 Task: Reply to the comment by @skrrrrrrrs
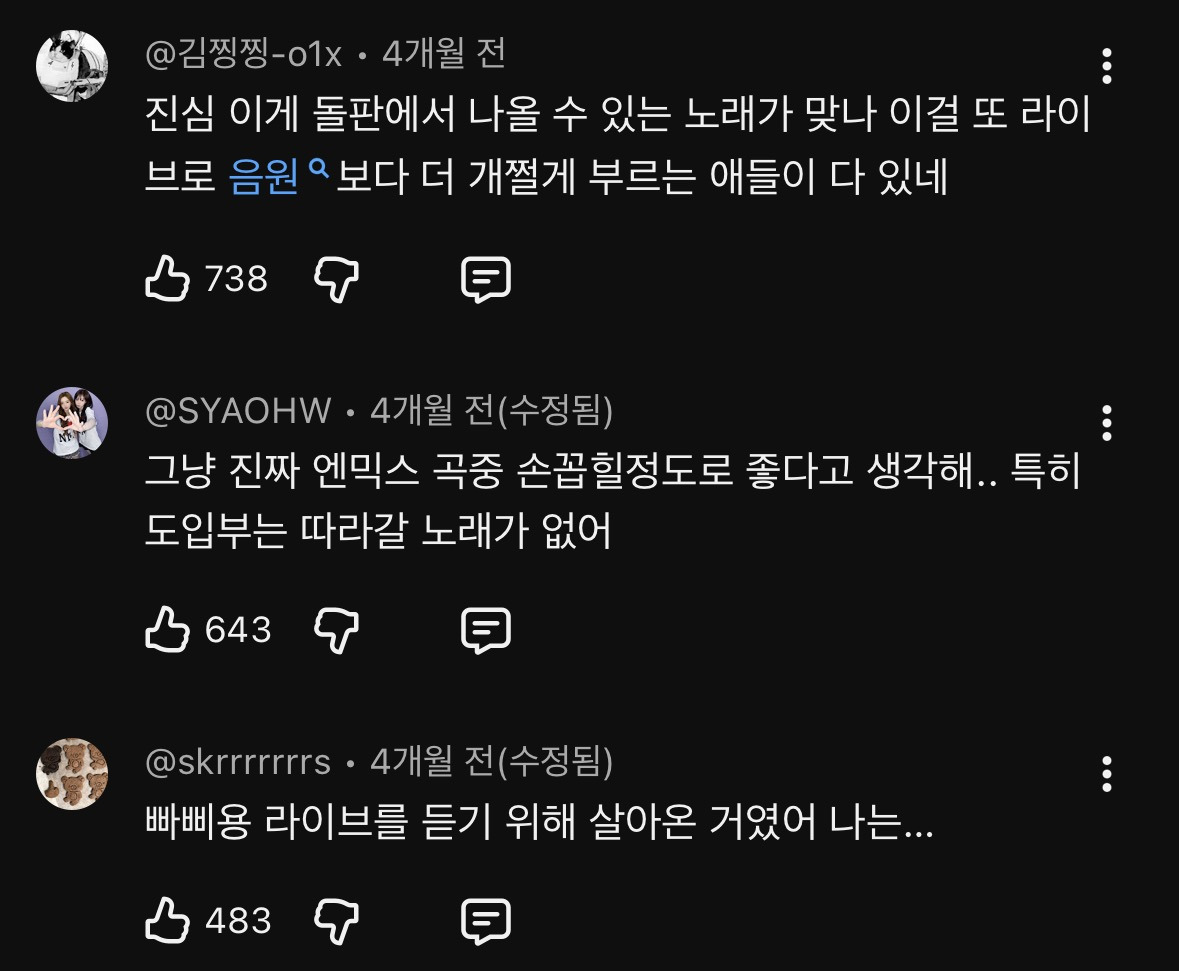pos(486,920)
